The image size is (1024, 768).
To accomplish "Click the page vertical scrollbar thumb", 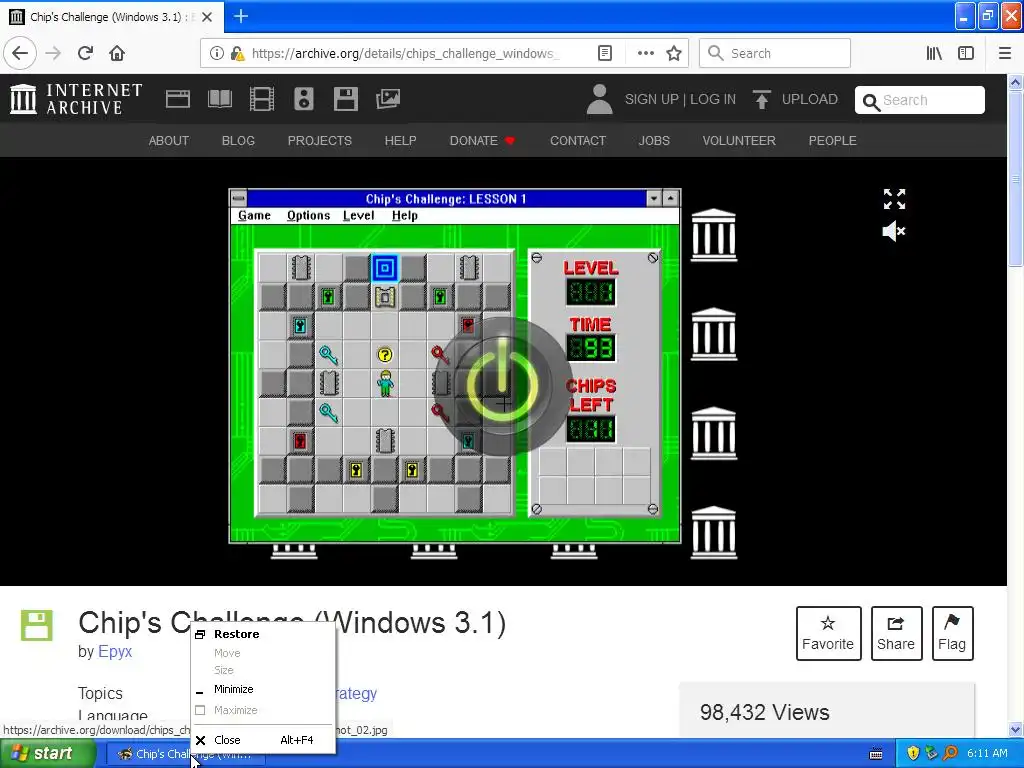I will (1015, 180).
